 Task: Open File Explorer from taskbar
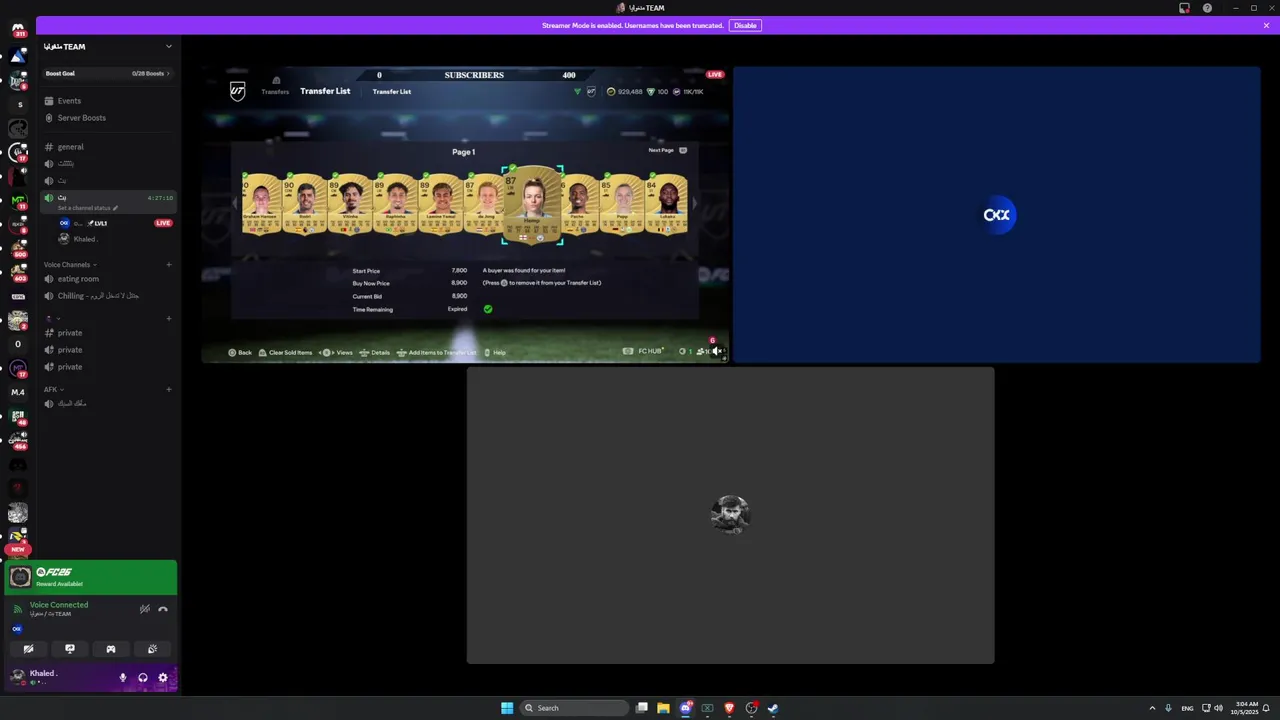663,708
